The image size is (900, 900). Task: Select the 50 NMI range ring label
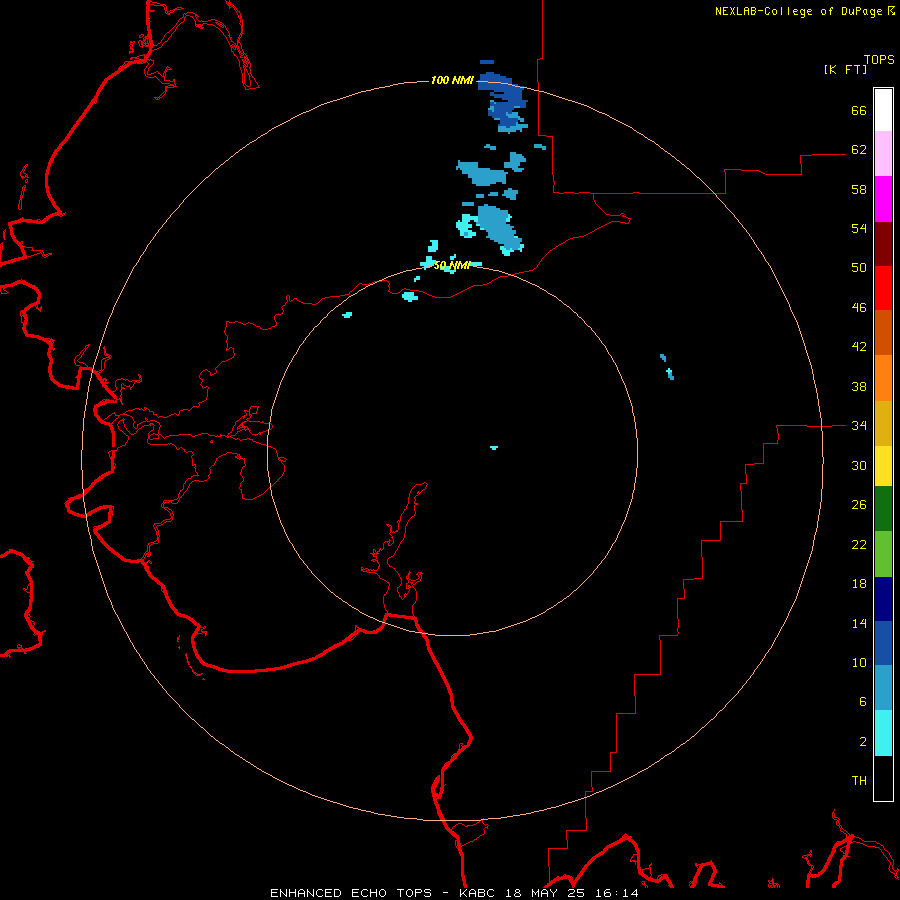coord(452,265)
